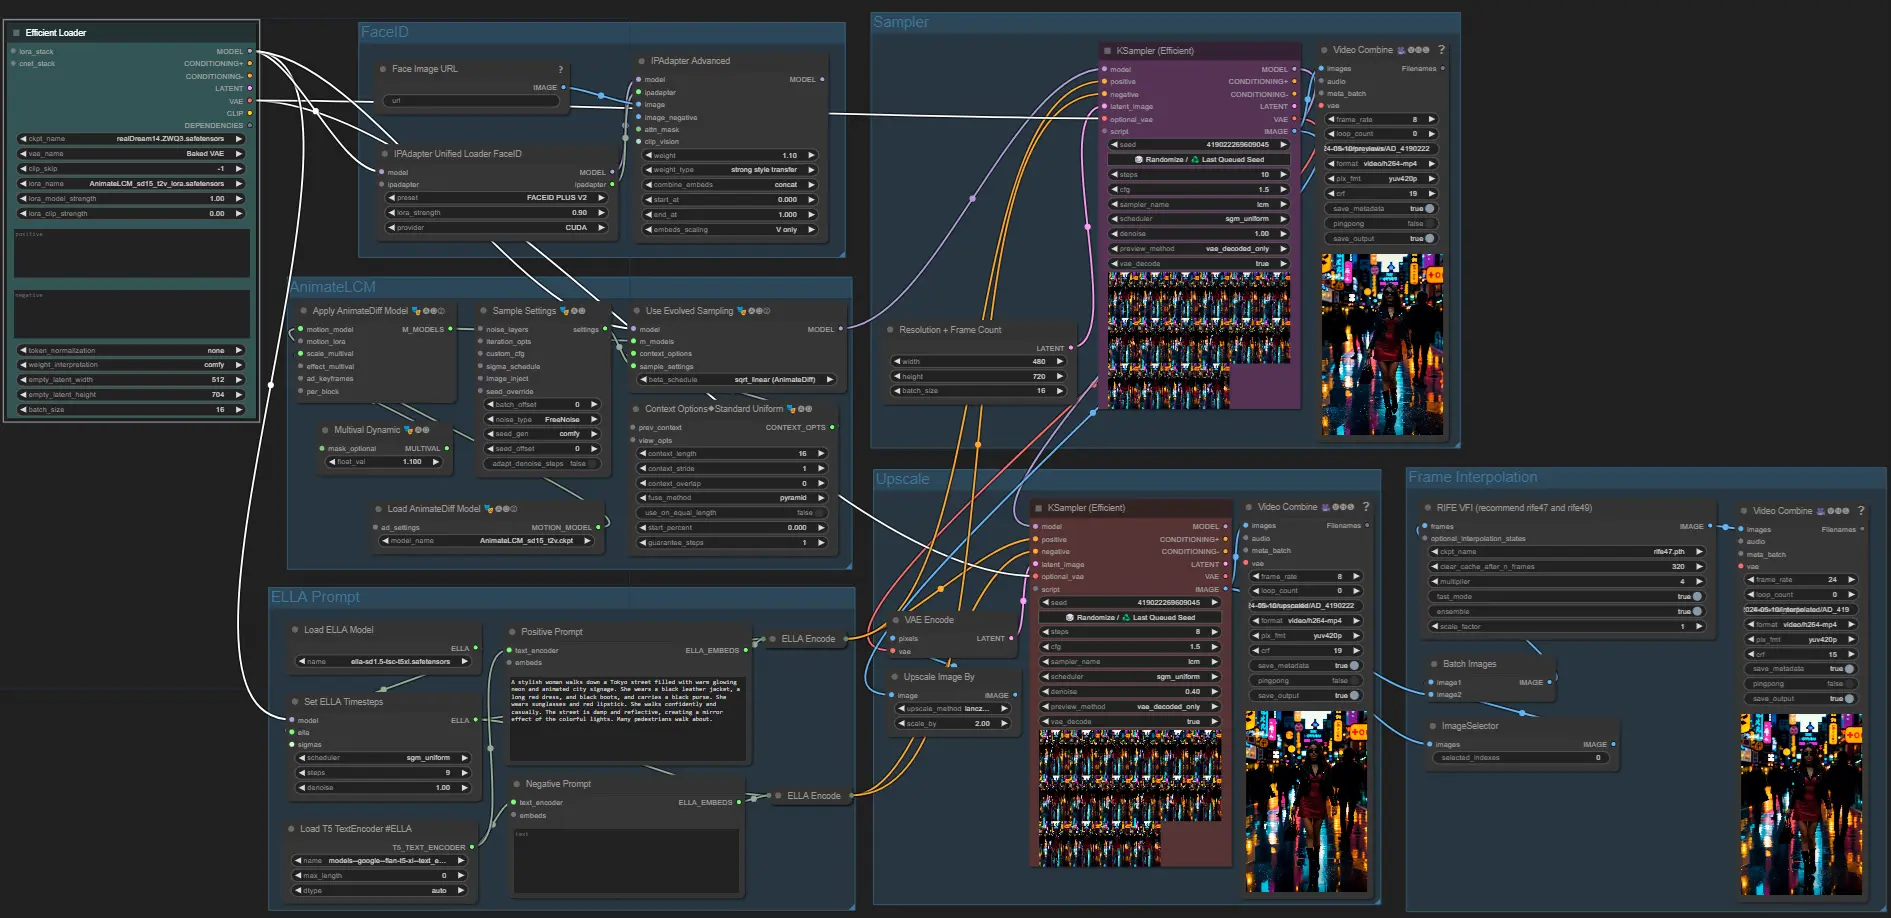Viewport: 1891px width, 918px height.
Task: Collapse the Efficient Loader node using its title square
Action: pos(16,33)
